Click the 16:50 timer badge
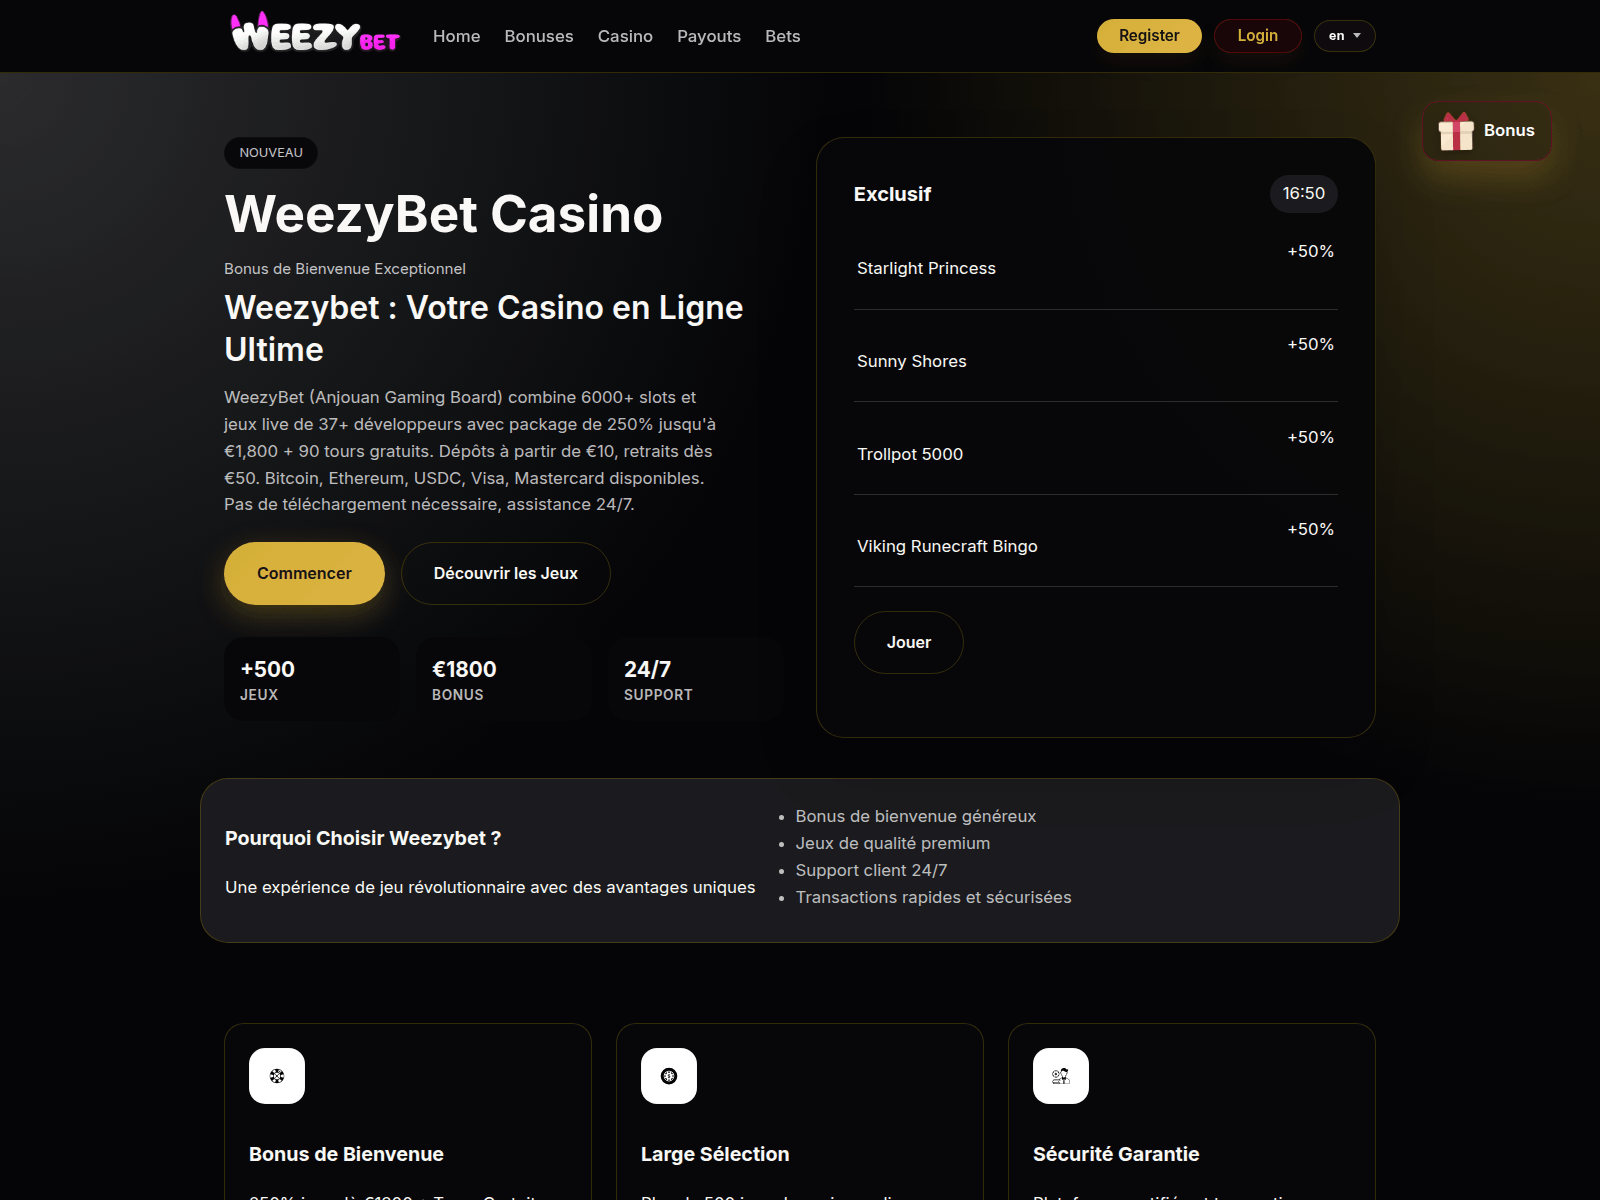 pyautogui.click(x=1304, y=193)
